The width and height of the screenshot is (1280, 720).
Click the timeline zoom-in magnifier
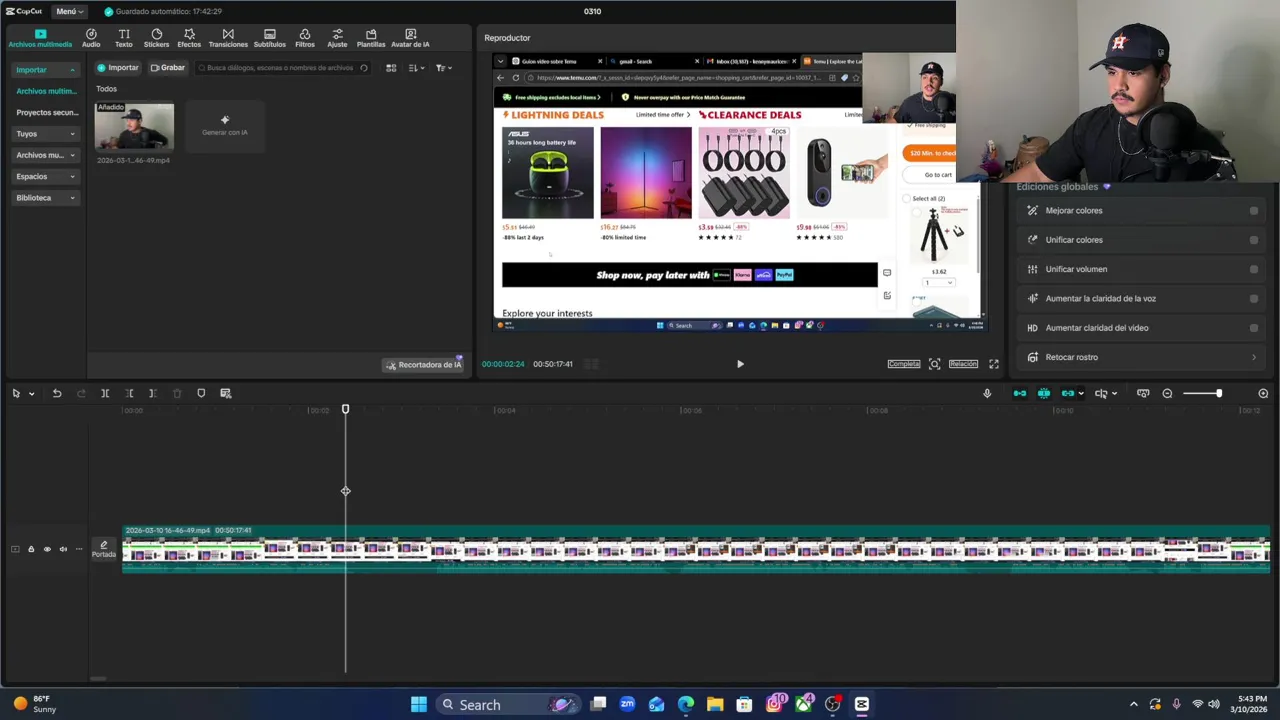(1263, 393)
